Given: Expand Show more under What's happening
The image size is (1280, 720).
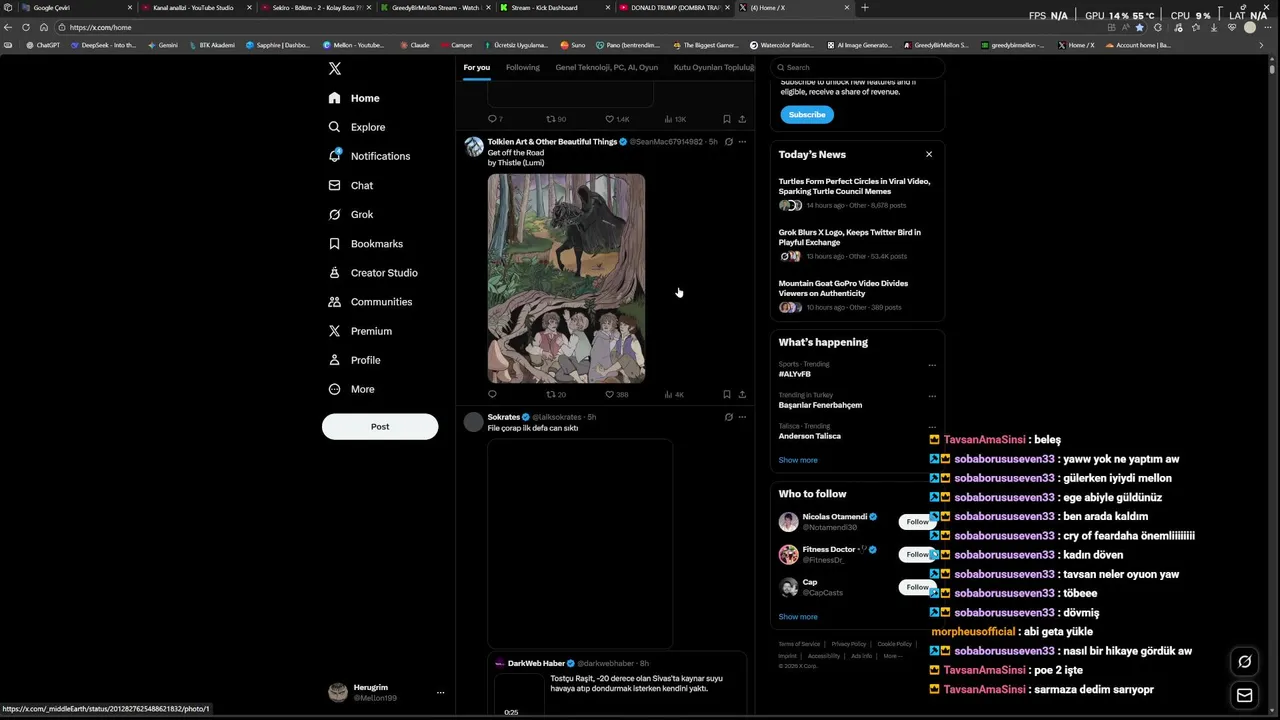Looking at the screenshot, I should [x=798, y=460].
